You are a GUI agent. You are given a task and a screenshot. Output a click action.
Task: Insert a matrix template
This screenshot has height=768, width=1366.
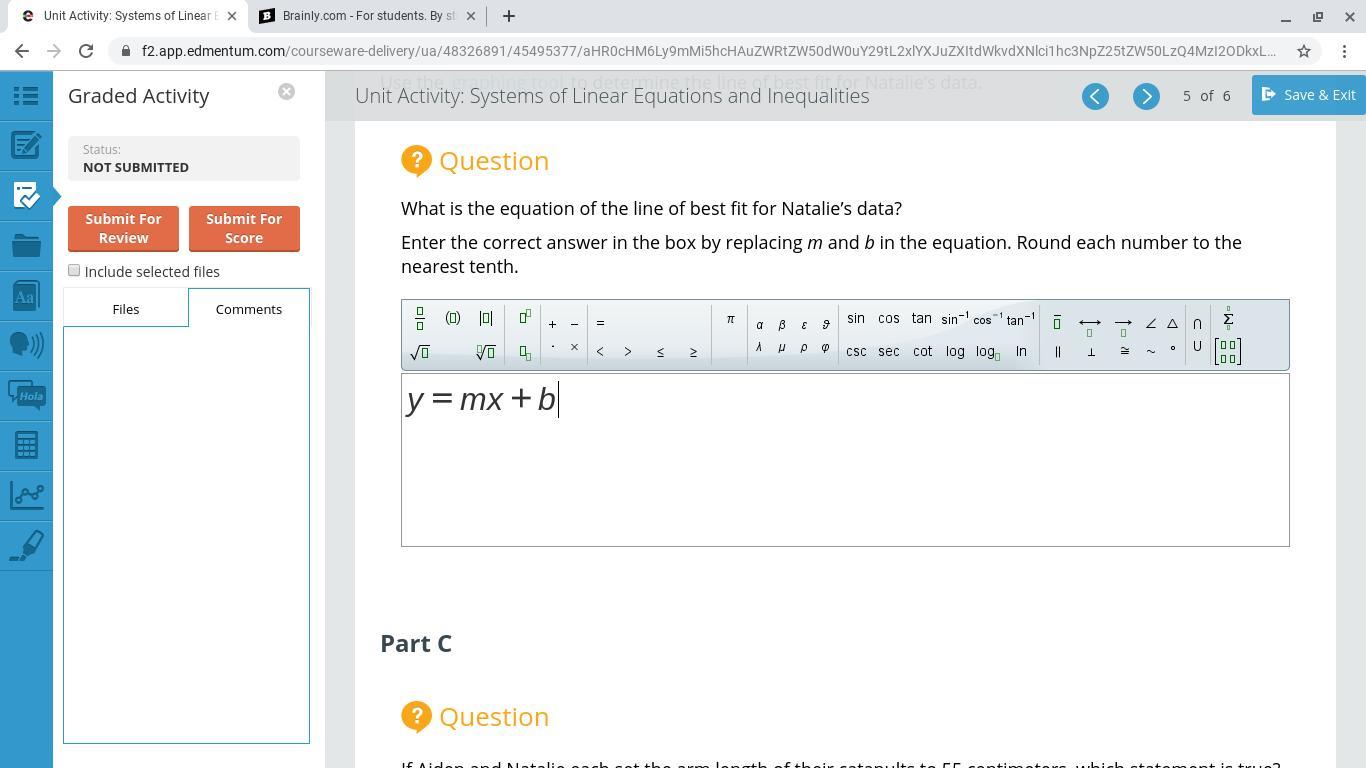(x=1228, y=351)
